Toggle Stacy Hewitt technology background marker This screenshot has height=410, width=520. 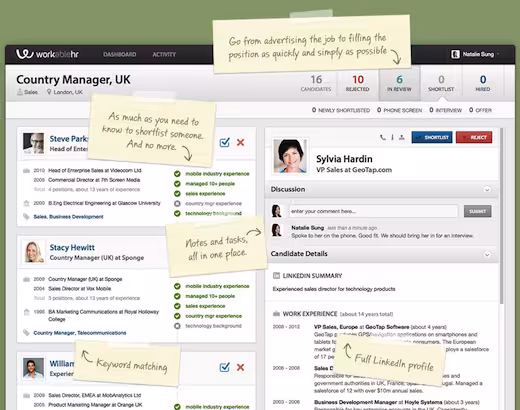pyautogui.click(x=177, y=326)
